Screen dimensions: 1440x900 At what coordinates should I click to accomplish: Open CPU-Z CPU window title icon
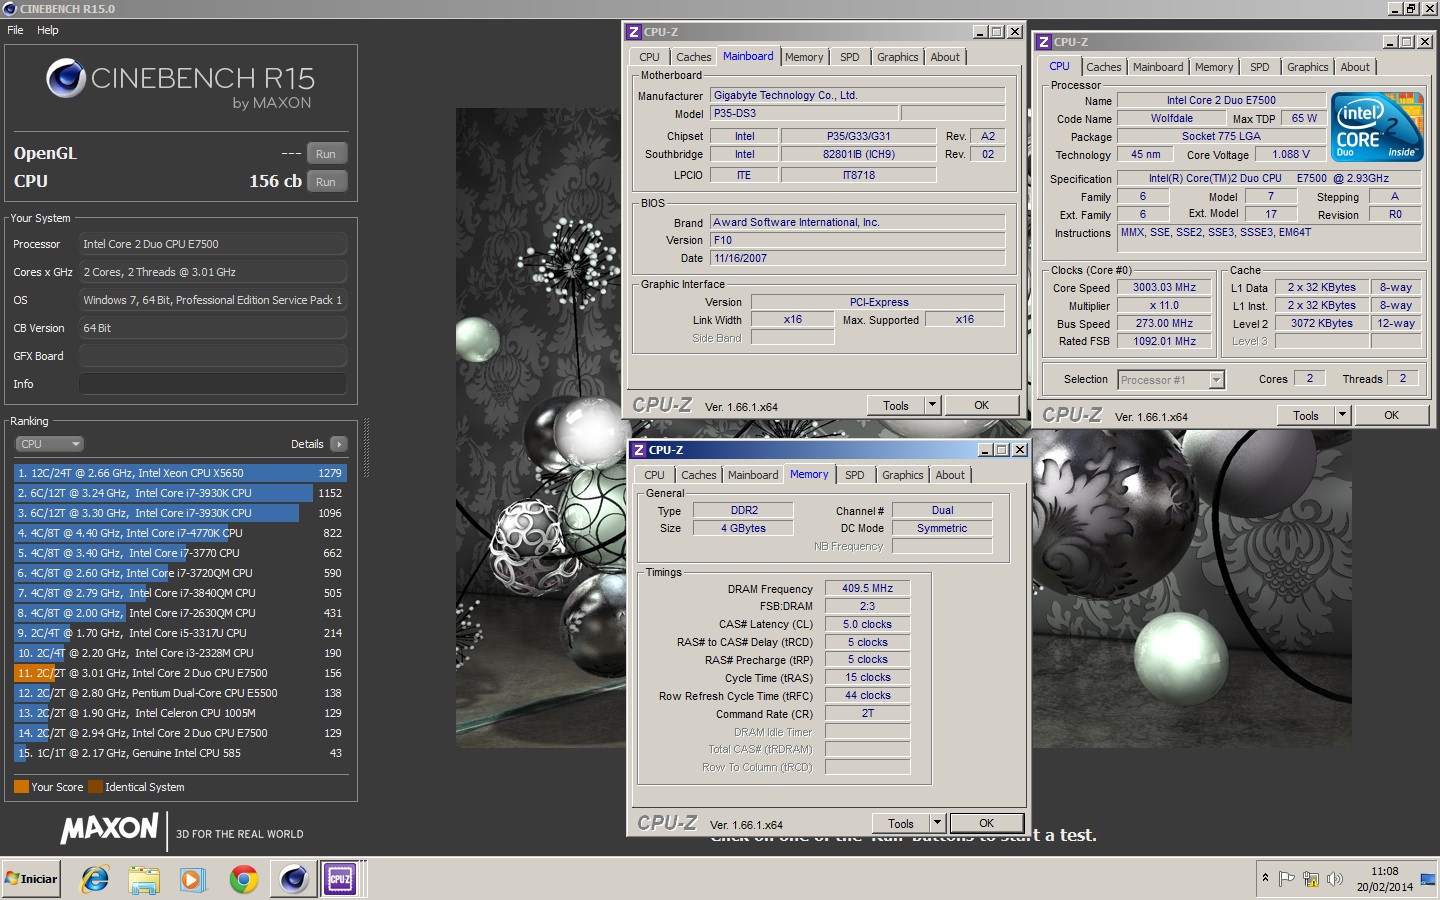click(1043, 42)
